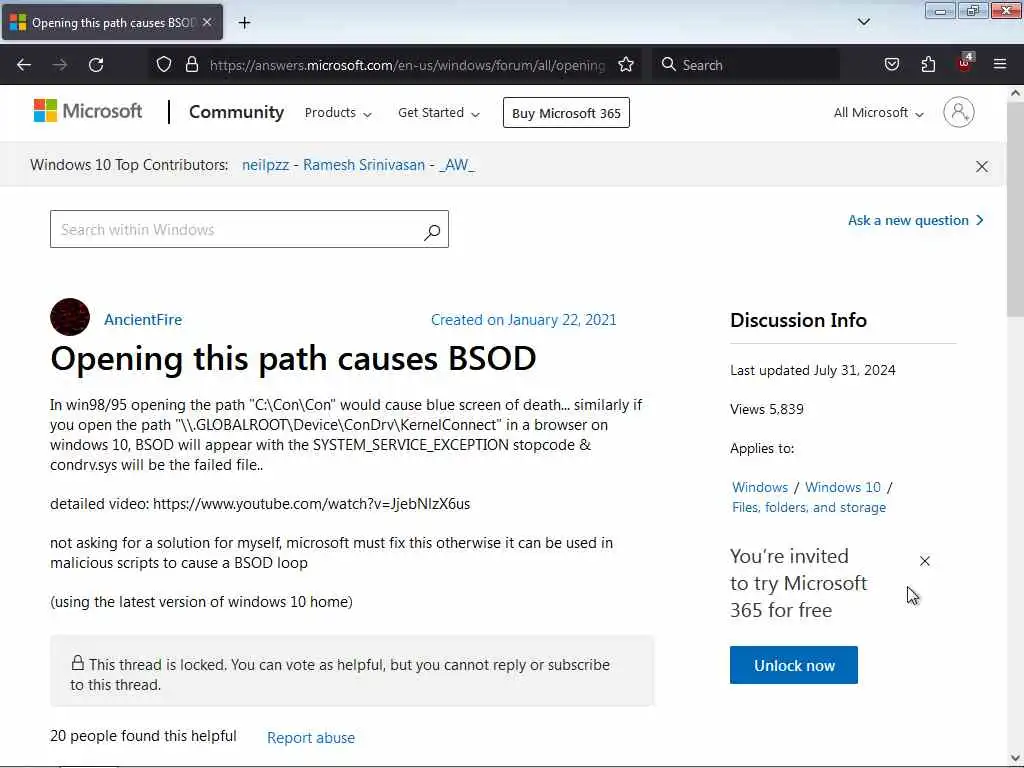
Task: Click the lock icon in locked notice
Action: [x=78, y=663]
